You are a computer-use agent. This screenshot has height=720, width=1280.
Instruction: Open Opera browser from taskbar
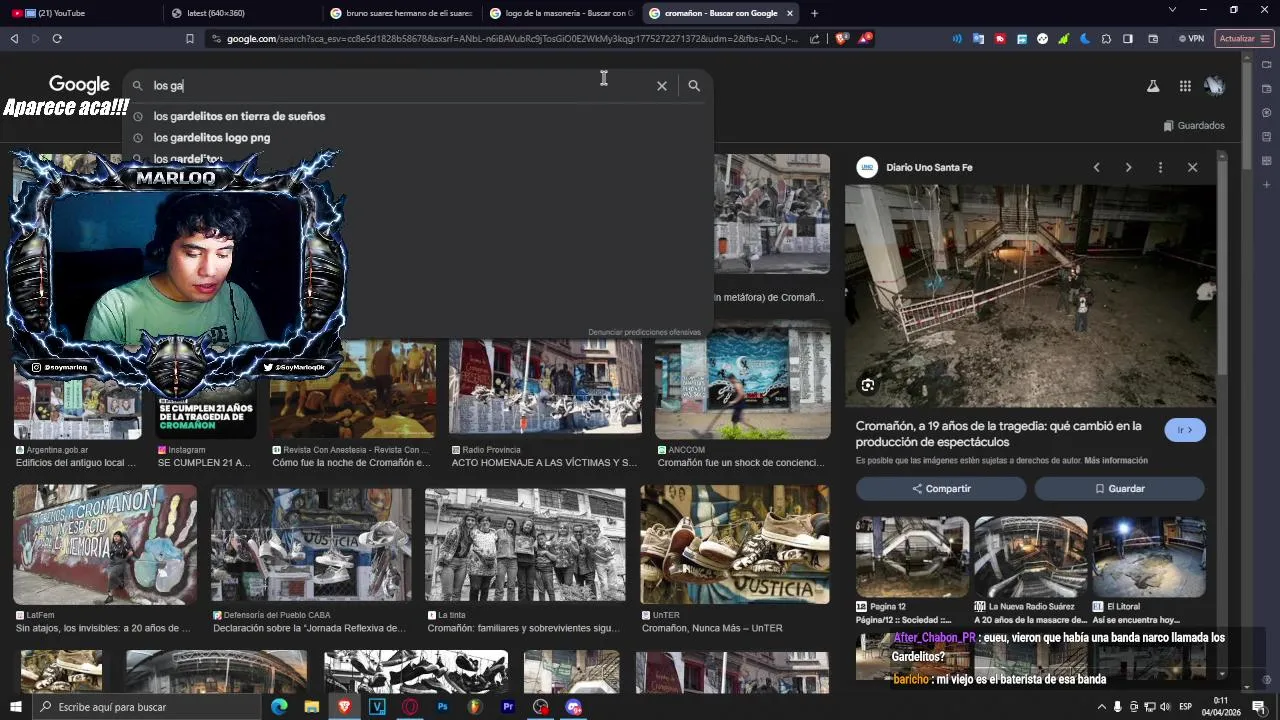(x=410, y=707)
